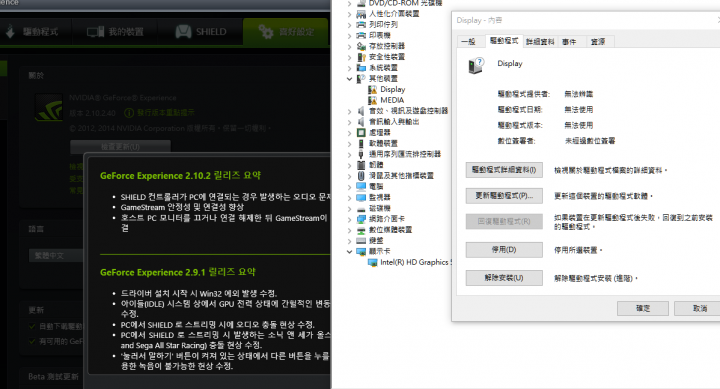The image size is (720, 389).
Task: Click the 網路介面卡 network icon
Action: tap(361, 219)
